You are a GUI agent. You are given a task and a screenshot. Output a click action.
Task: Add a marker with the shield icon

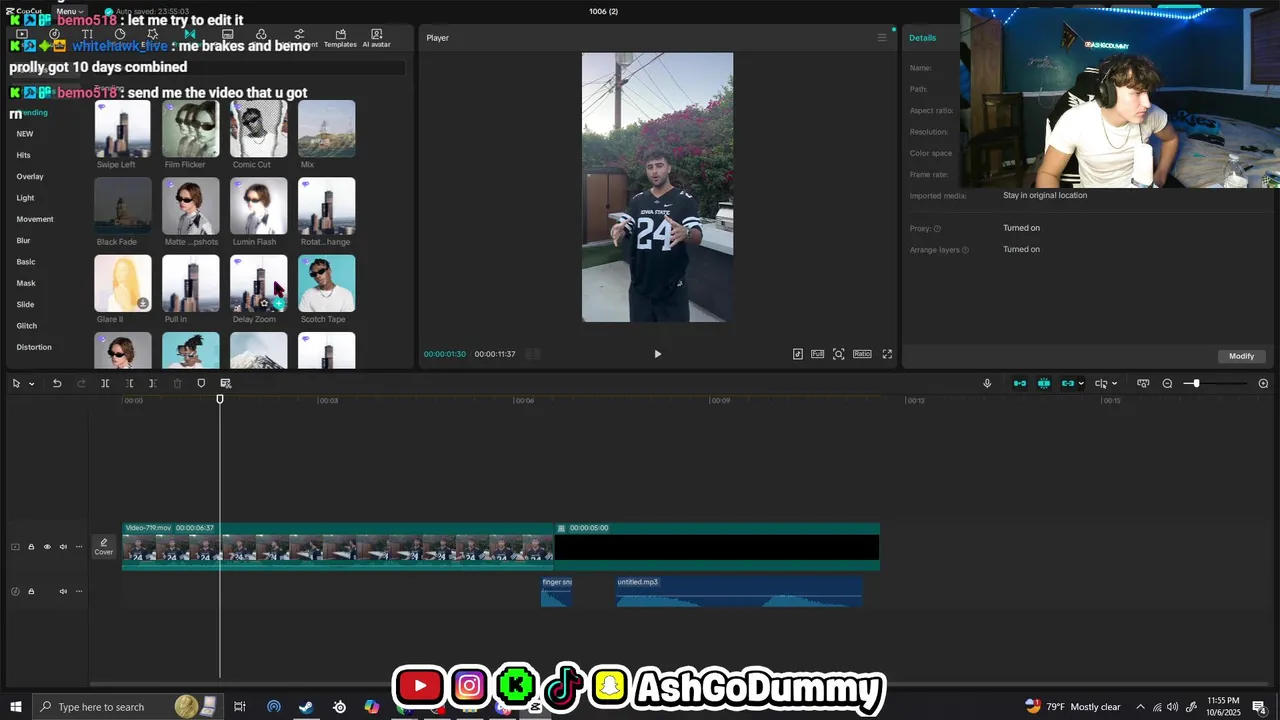click(x=201, y=384)
